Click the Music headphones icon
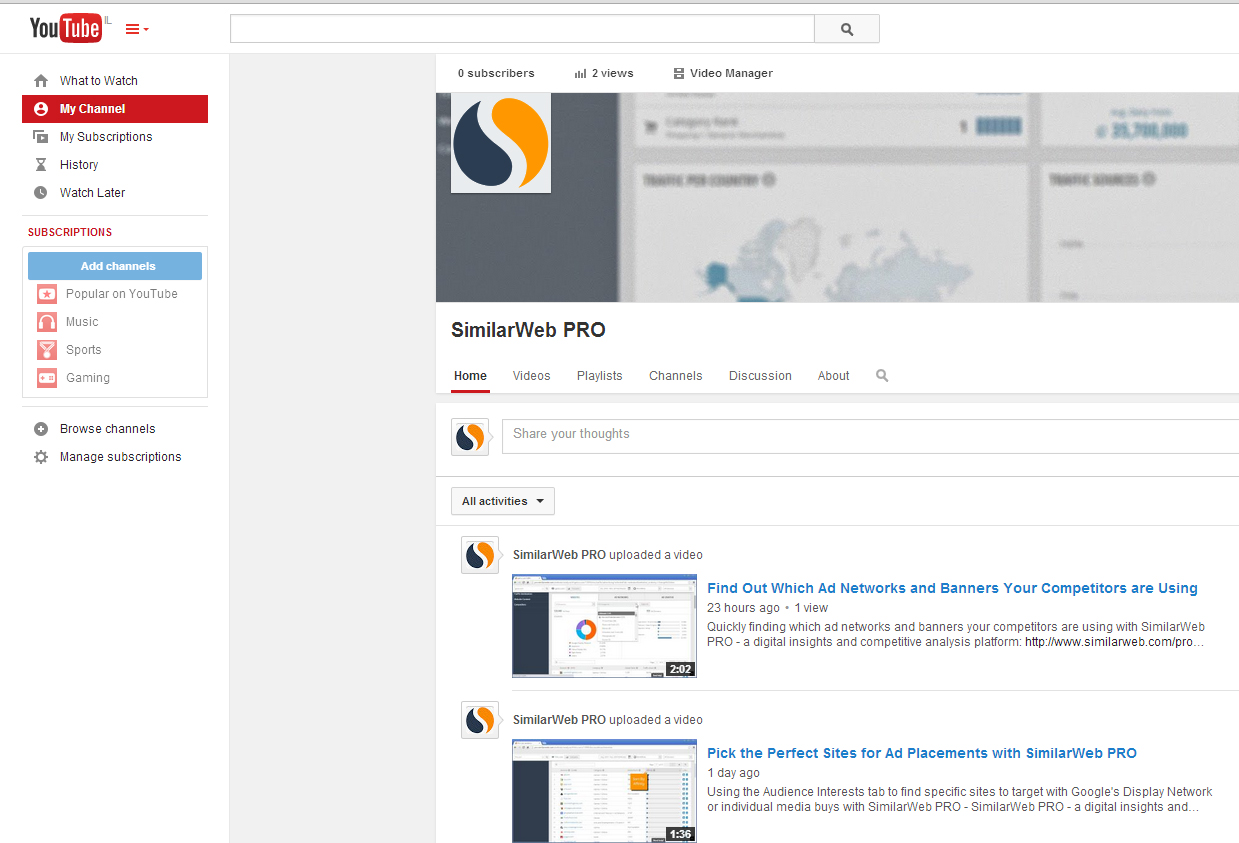The image size is (1239, 843). [x=47, y=322]
